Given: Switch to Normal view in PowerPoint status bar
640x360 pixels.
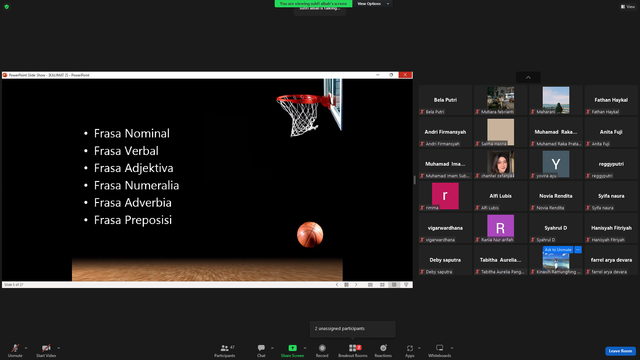Looking at the screenshot, I should pyautogui.click(x=370, y=285).
